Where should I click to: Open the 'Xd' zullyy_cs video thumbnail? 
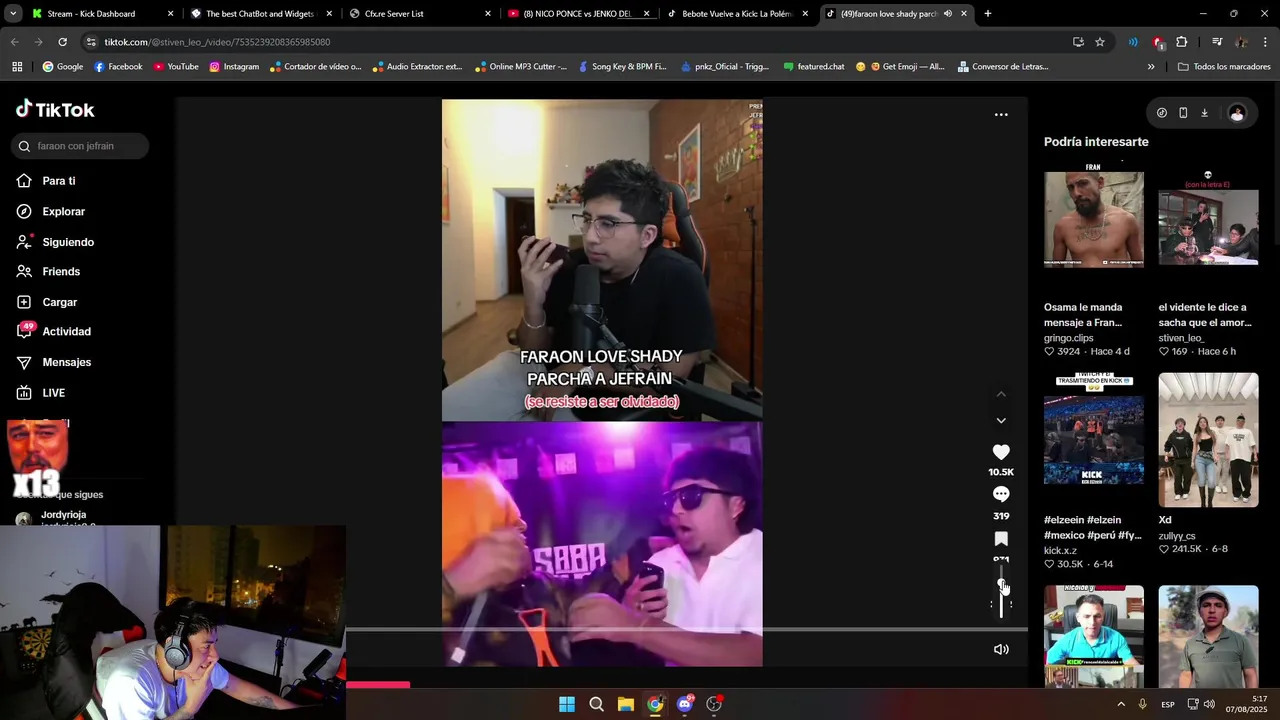pos(1208,440)
